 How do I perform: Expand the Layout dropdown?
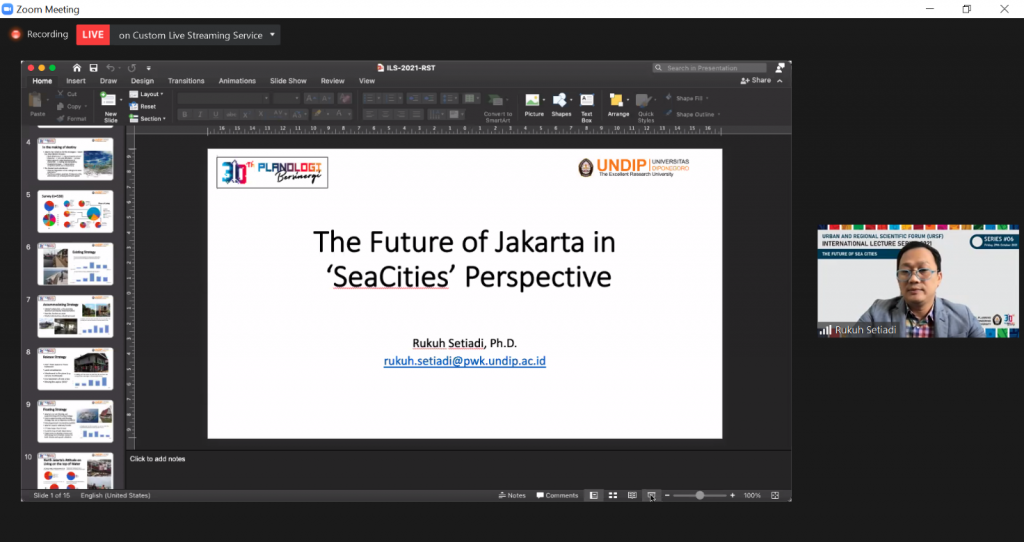tap(151, 94)
